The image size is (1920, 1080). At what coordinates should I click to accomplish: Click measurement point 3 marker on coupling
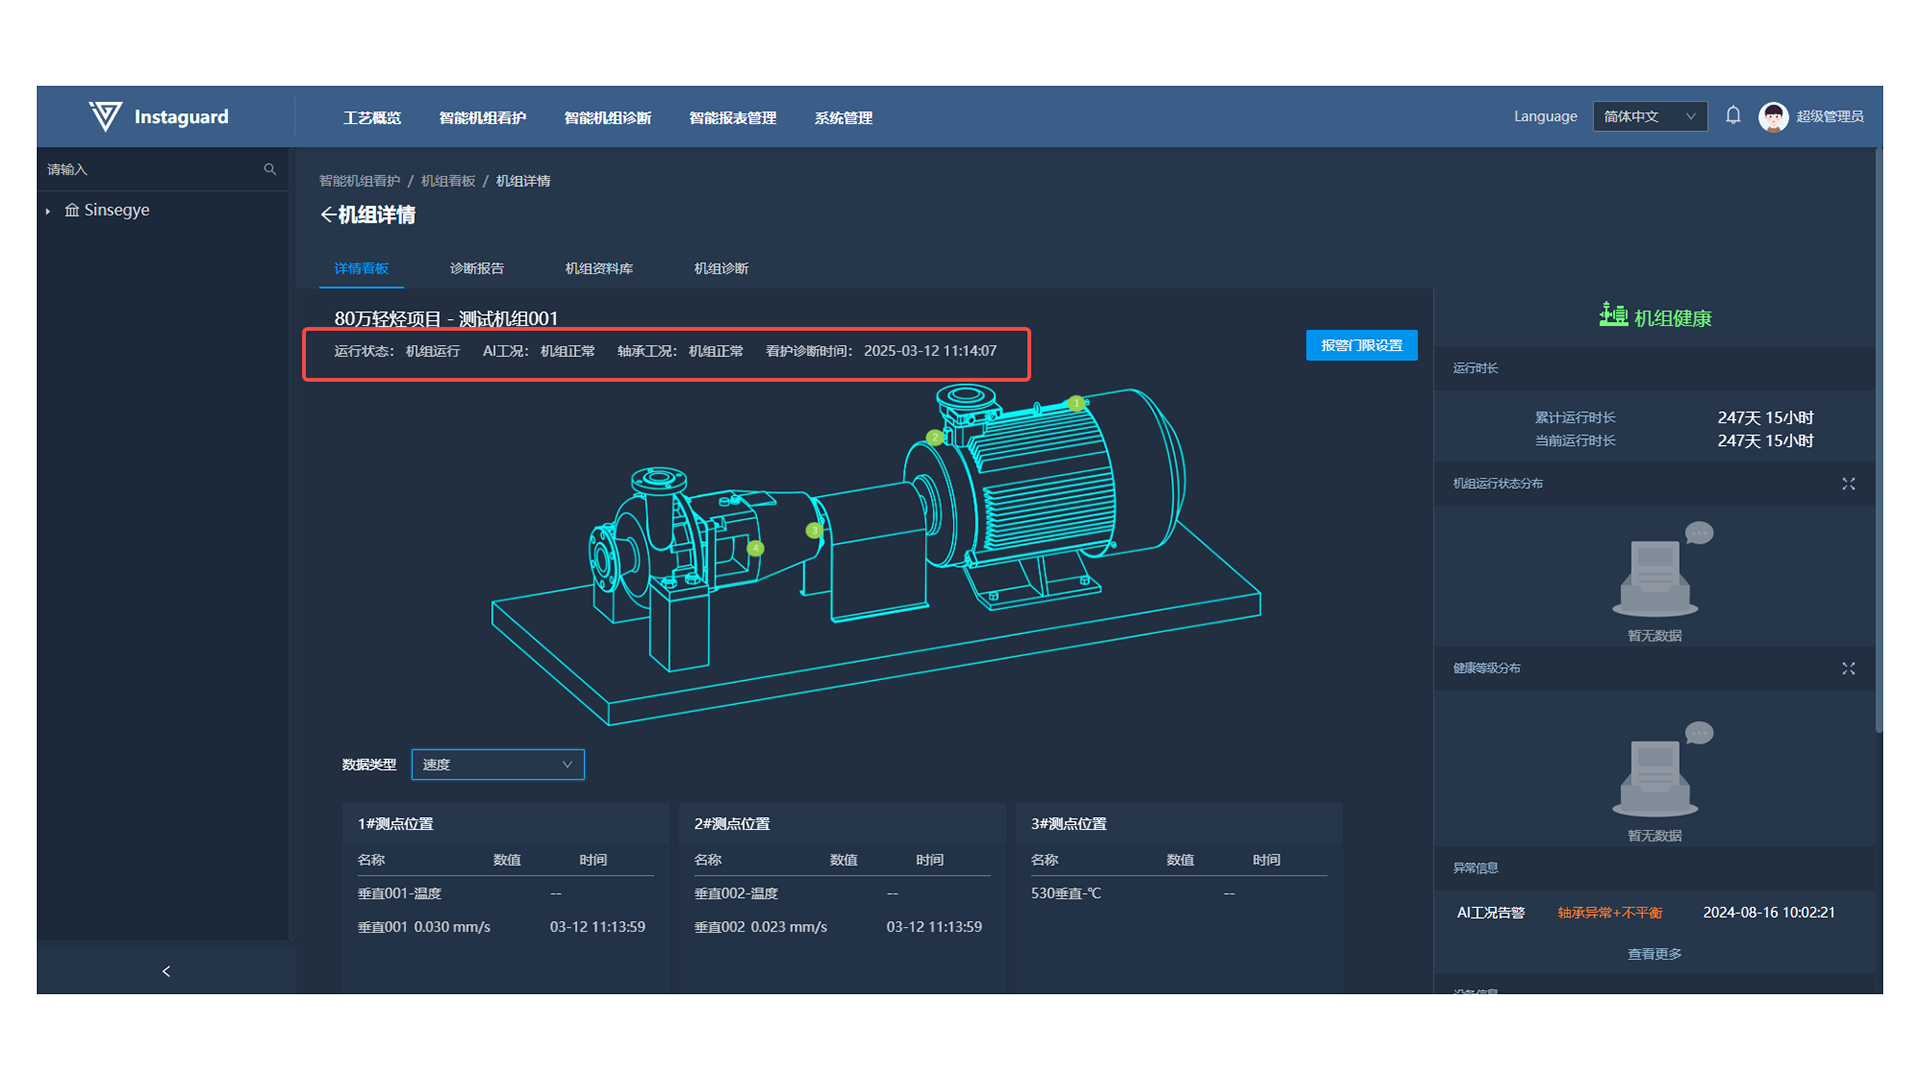coord(814,531)
